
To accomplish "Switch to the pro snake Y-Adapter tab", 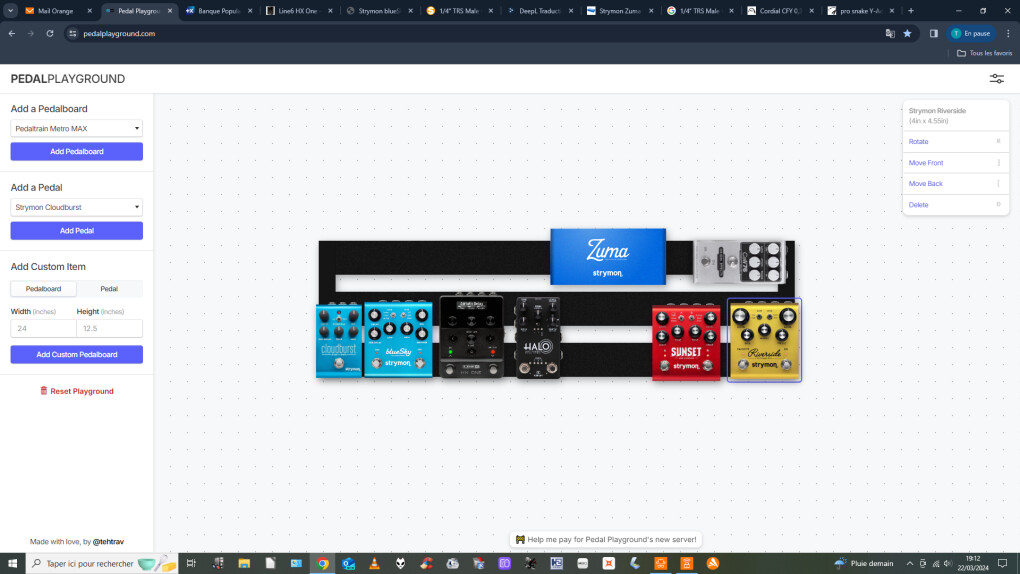I will (x=861, y=11).
